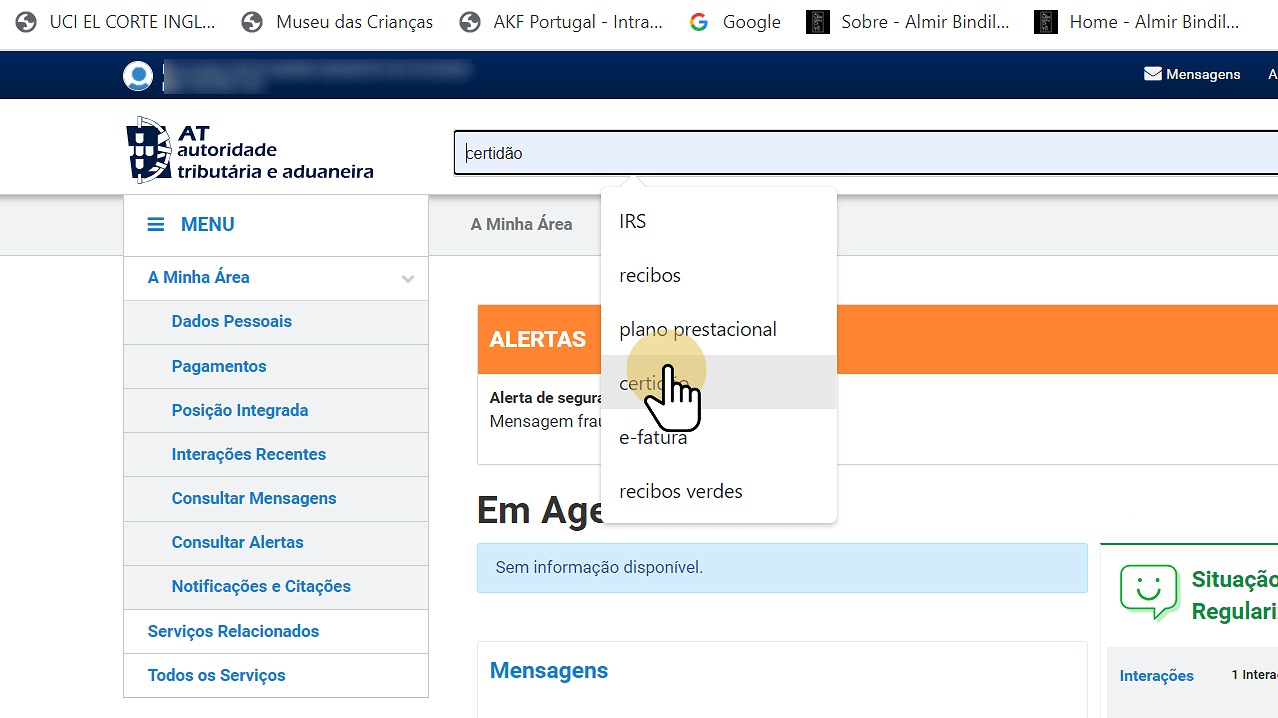1278x718 pixels.
Task: Open Dados Pessoais in the sidebar
Action: 232,322
